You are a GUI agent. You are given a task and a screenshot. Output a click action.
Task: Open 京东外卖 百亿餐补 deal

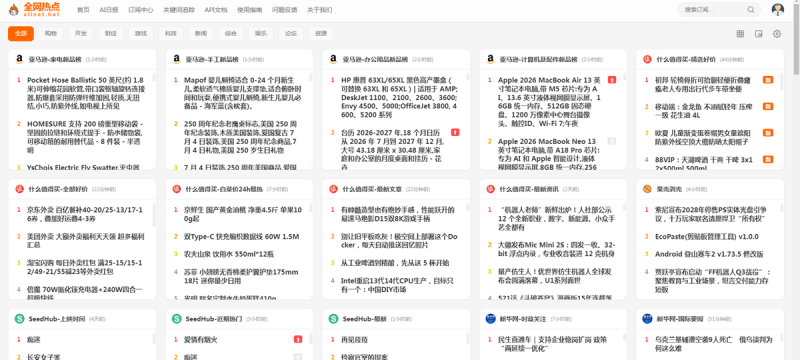[86, 214]
